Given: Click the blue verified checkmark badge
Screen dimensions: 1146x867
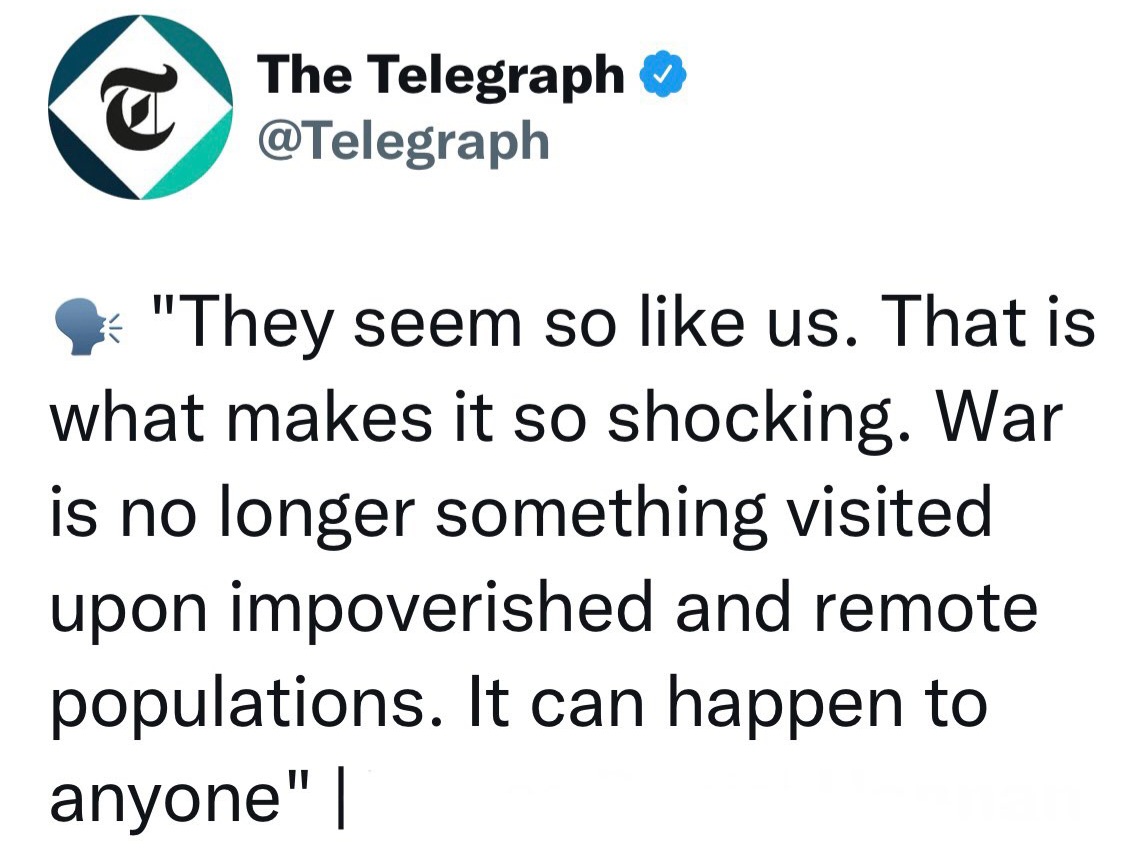Looking at the screenshot, I should tap(662, 75).
